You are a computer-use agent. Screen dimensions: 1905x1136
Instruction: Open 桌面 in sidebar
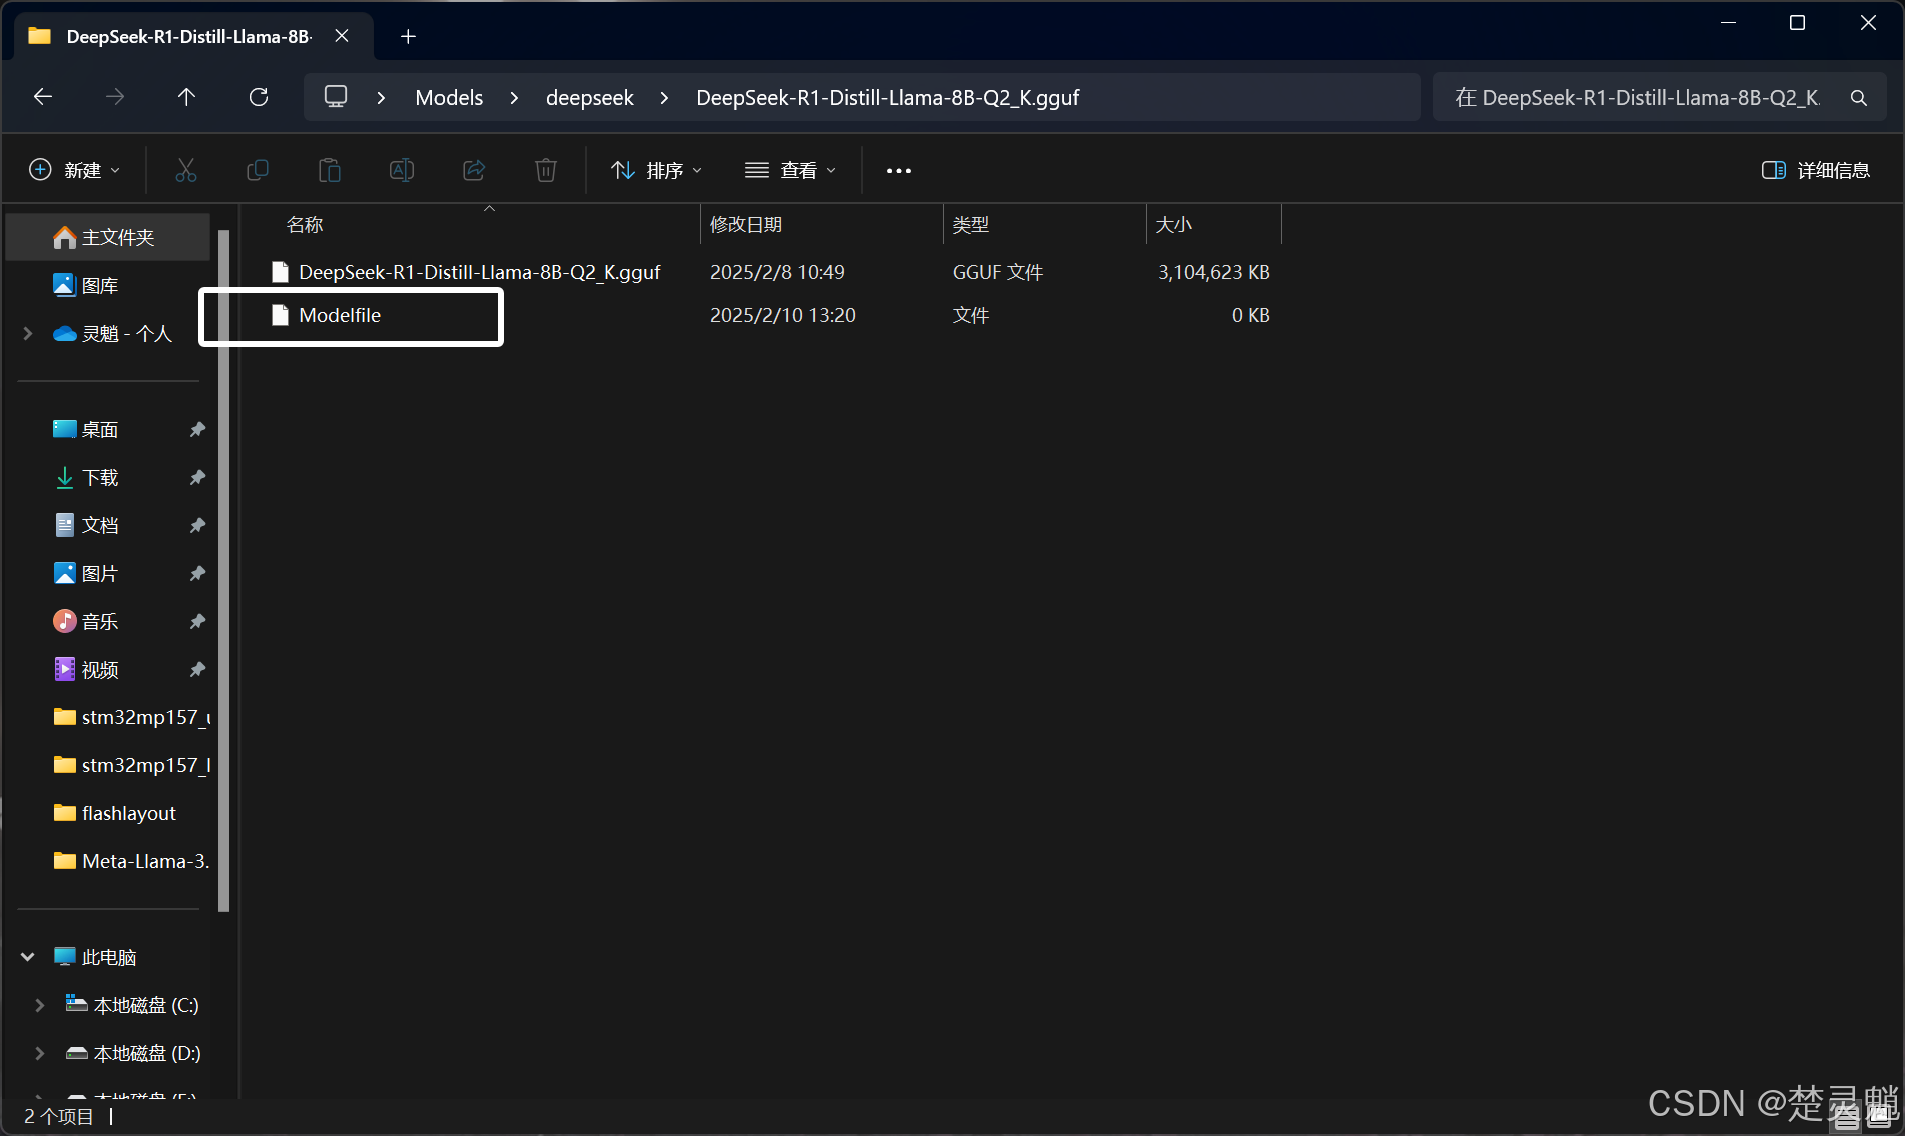pyautogui.click(x=100, y=429)
